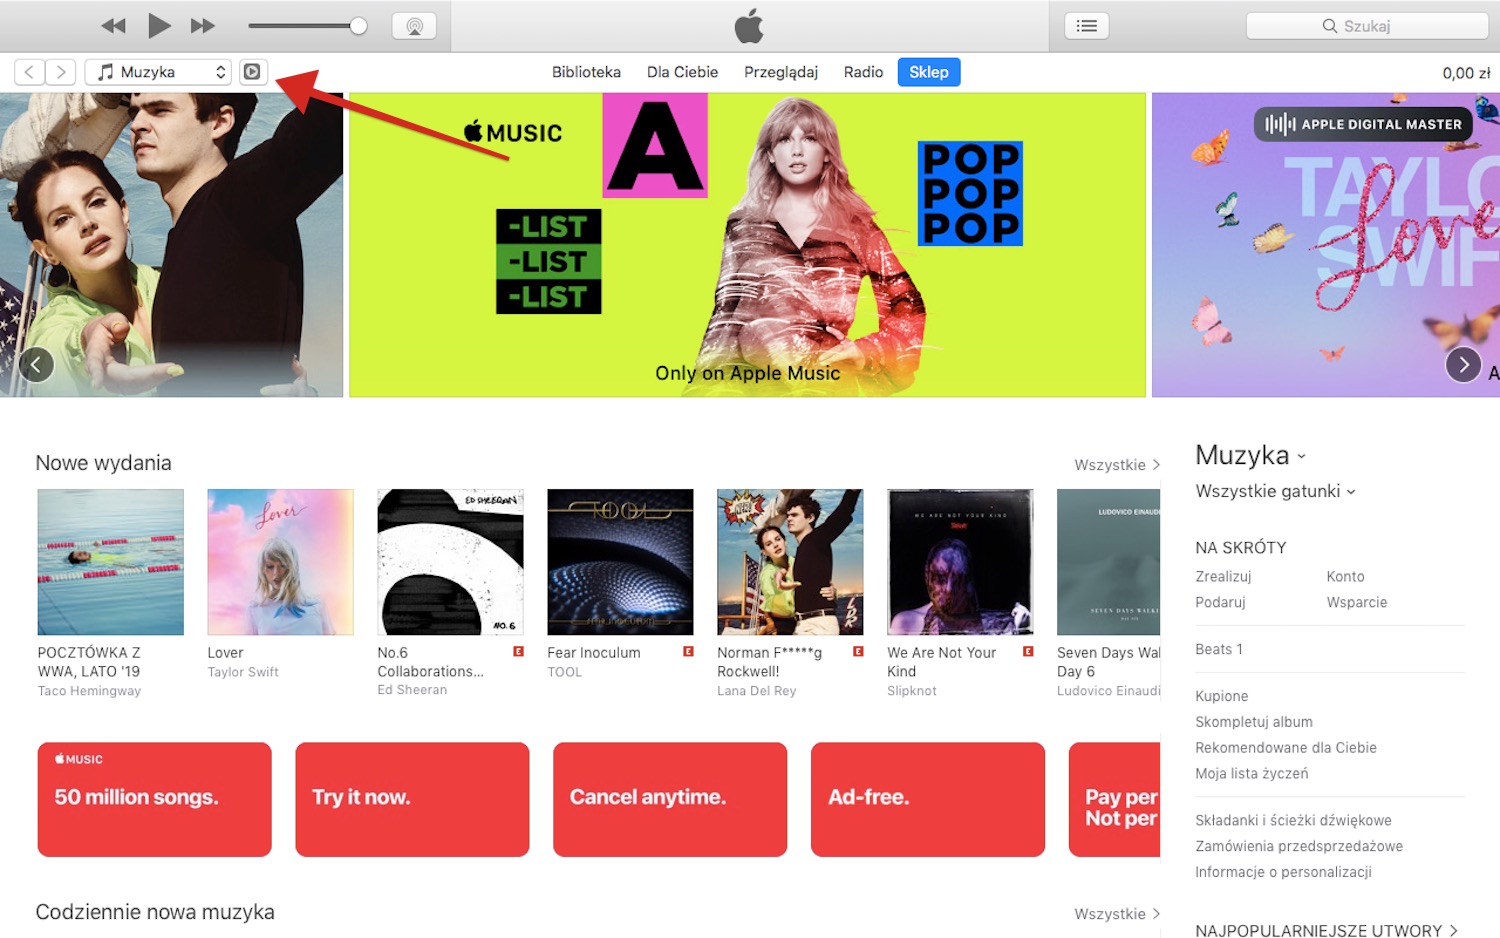Skip forward with the fast-forward icon
The height and width of the screenshot is (938, 1500).
(203, 26)
